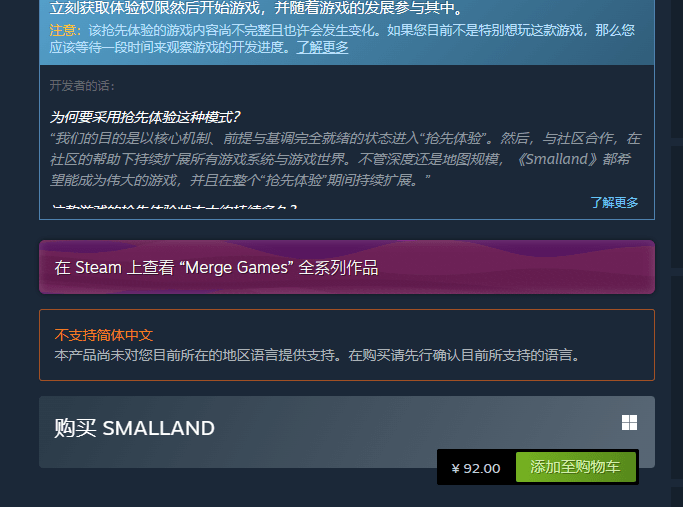Click the yellow 注意: label
The image size is (683, 507).
65,30
